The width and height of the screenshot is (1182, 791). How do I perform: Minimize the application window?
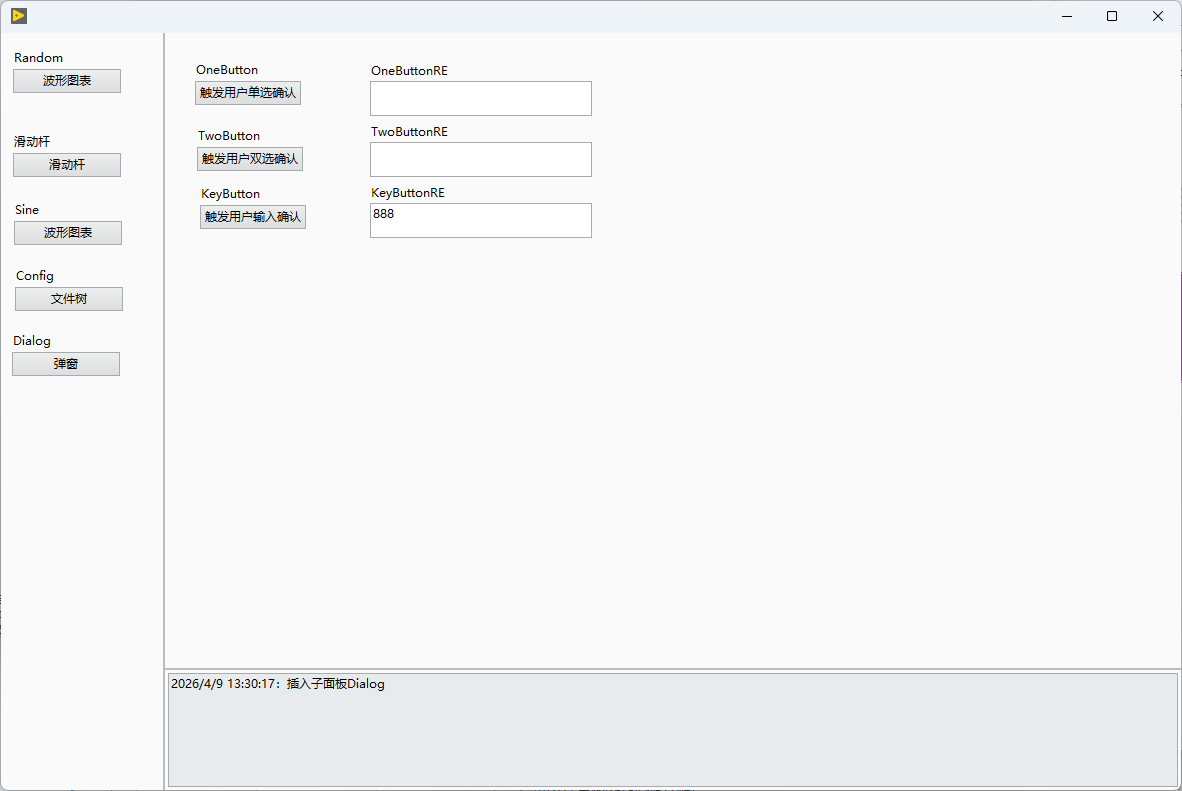[x=1067, y=16]
